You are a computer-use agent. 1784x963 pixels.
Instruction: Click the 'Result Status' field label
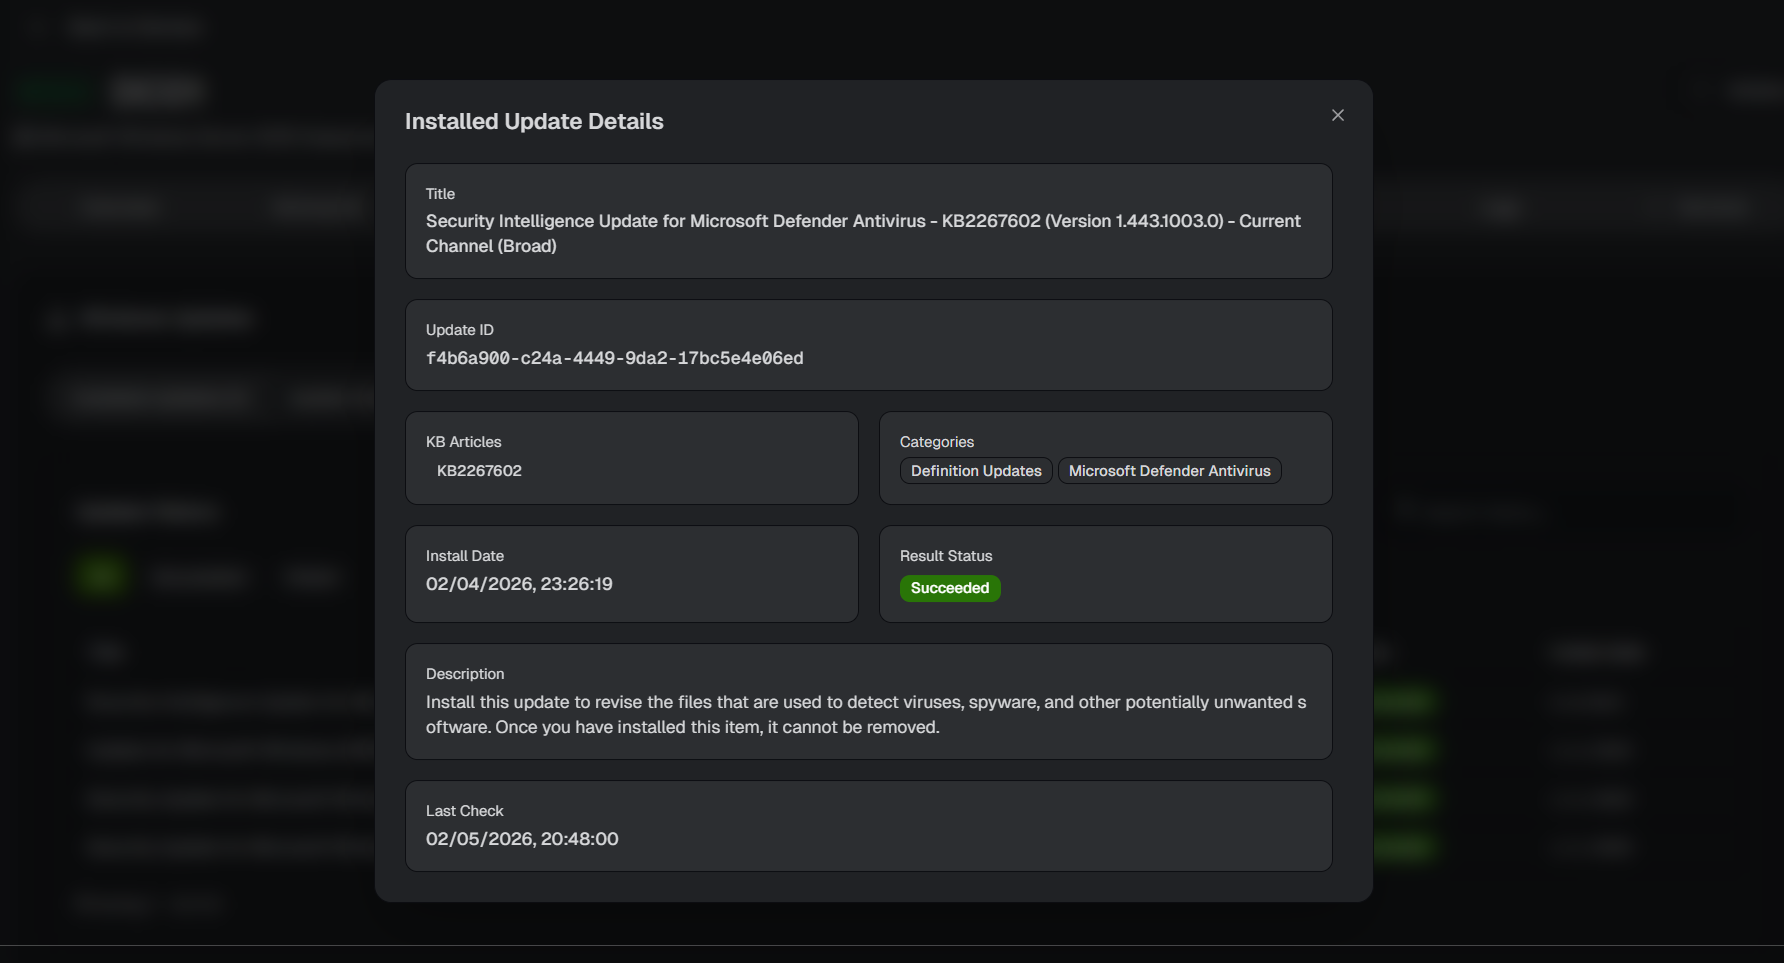(945, 556)
